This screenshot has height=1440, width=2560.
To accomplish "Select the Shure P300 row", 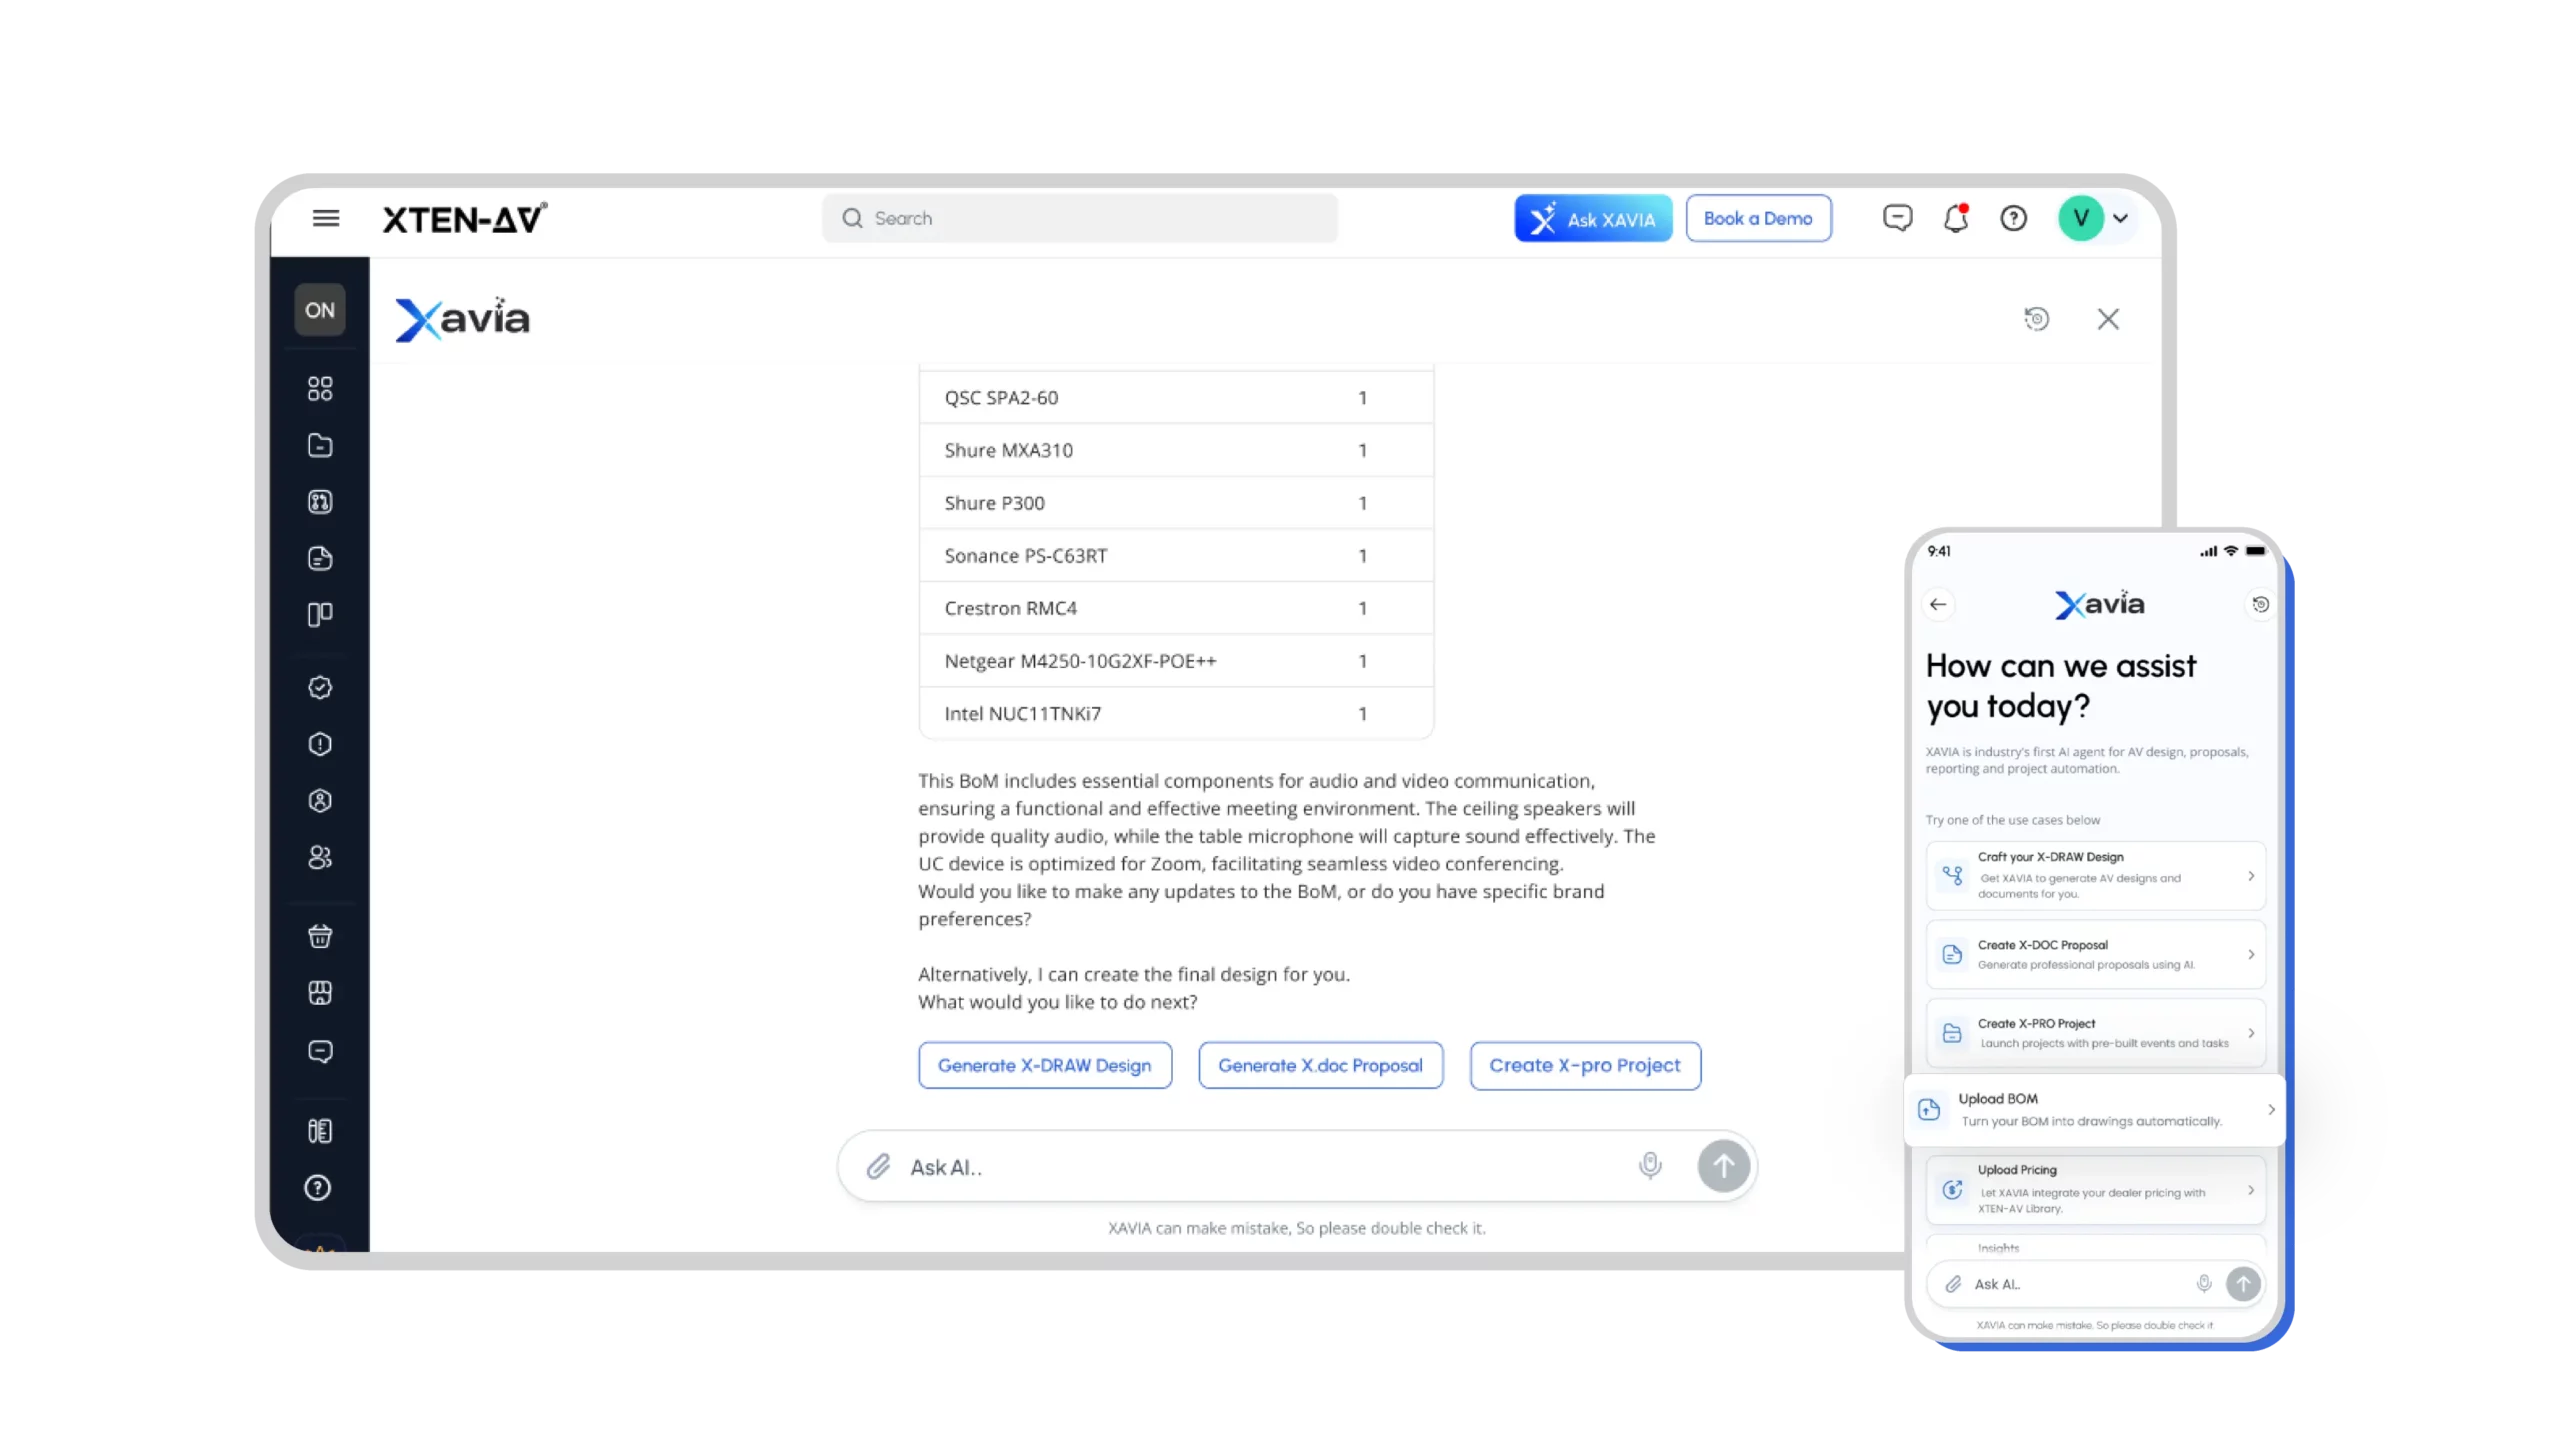I will click(1175, 503).
